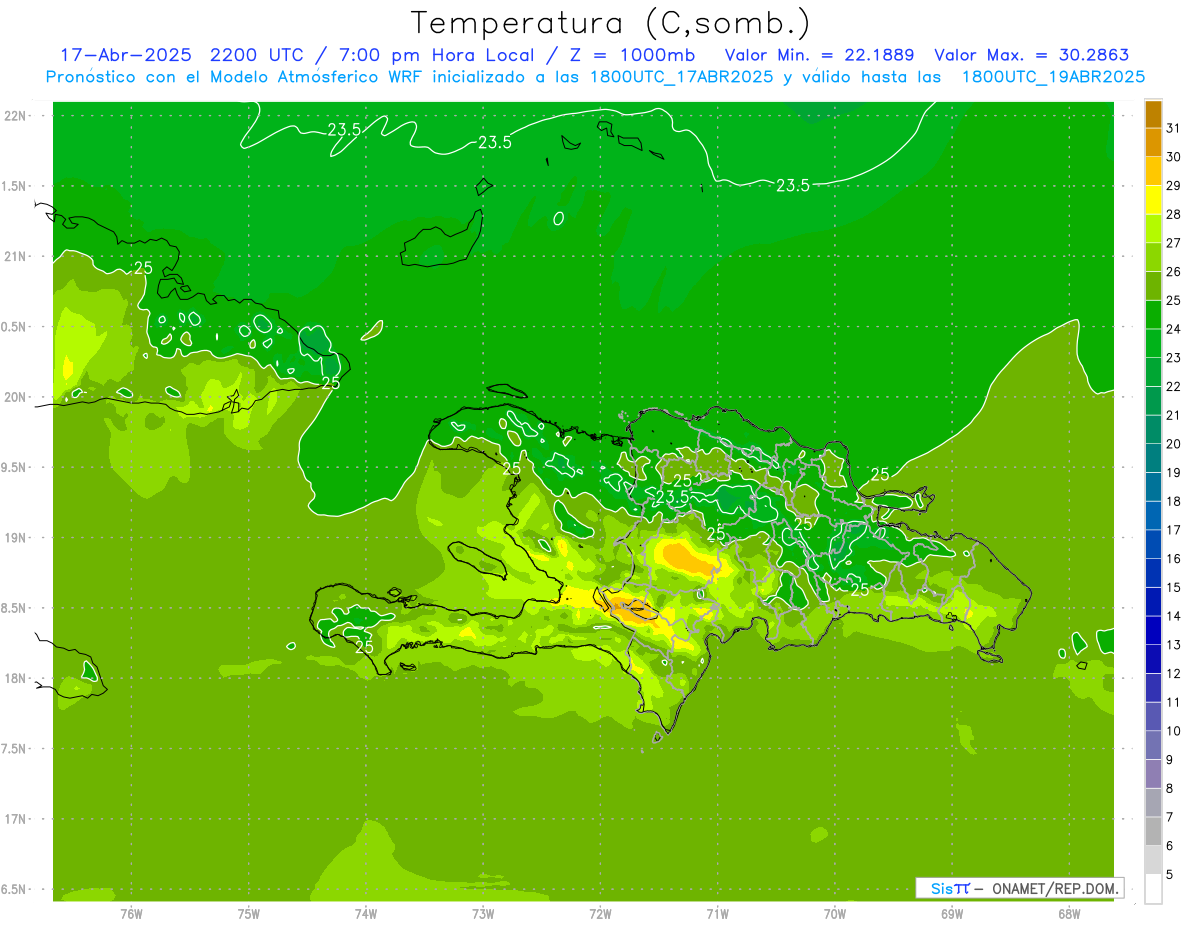Click the colorbar scale value '9'
1200x927 pixels.
pos(1170,760)
